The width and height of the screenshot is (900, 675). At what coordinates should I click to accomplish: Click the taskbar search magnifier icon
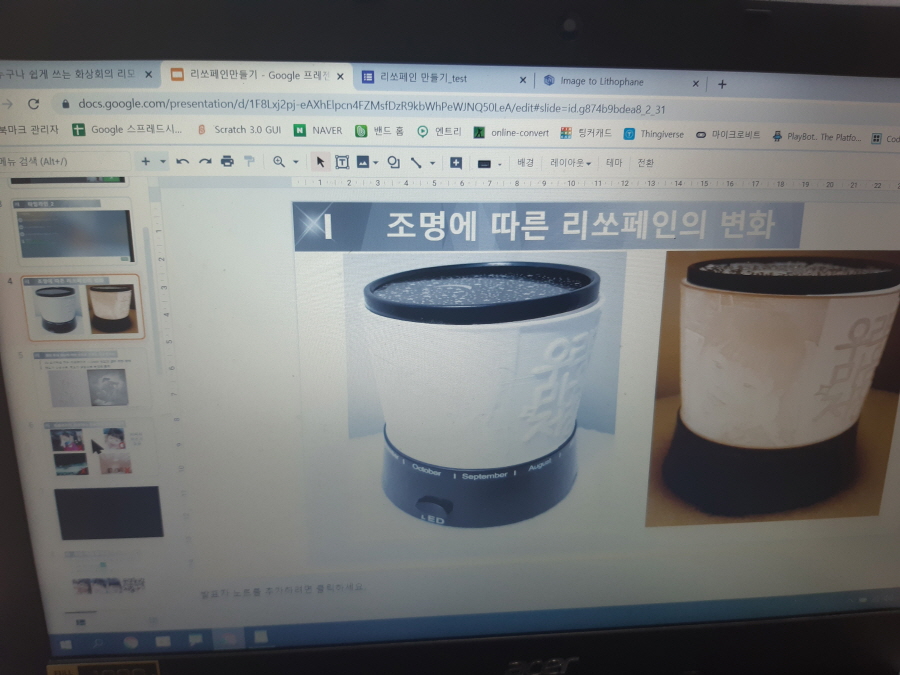pos(98,643)
